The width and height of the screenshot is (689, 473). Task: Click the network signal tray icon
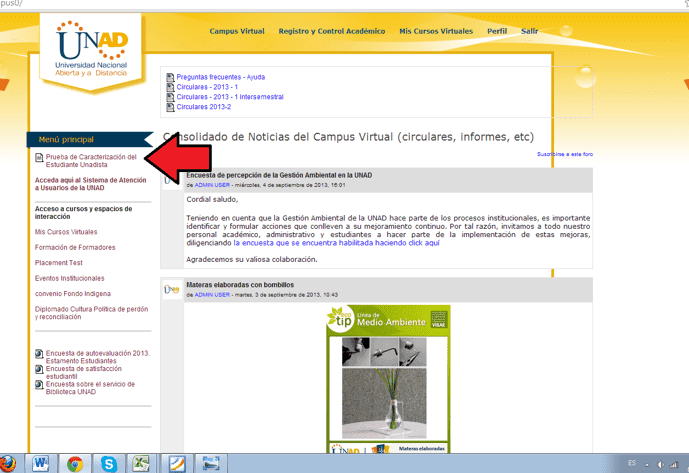click(674, 464)
